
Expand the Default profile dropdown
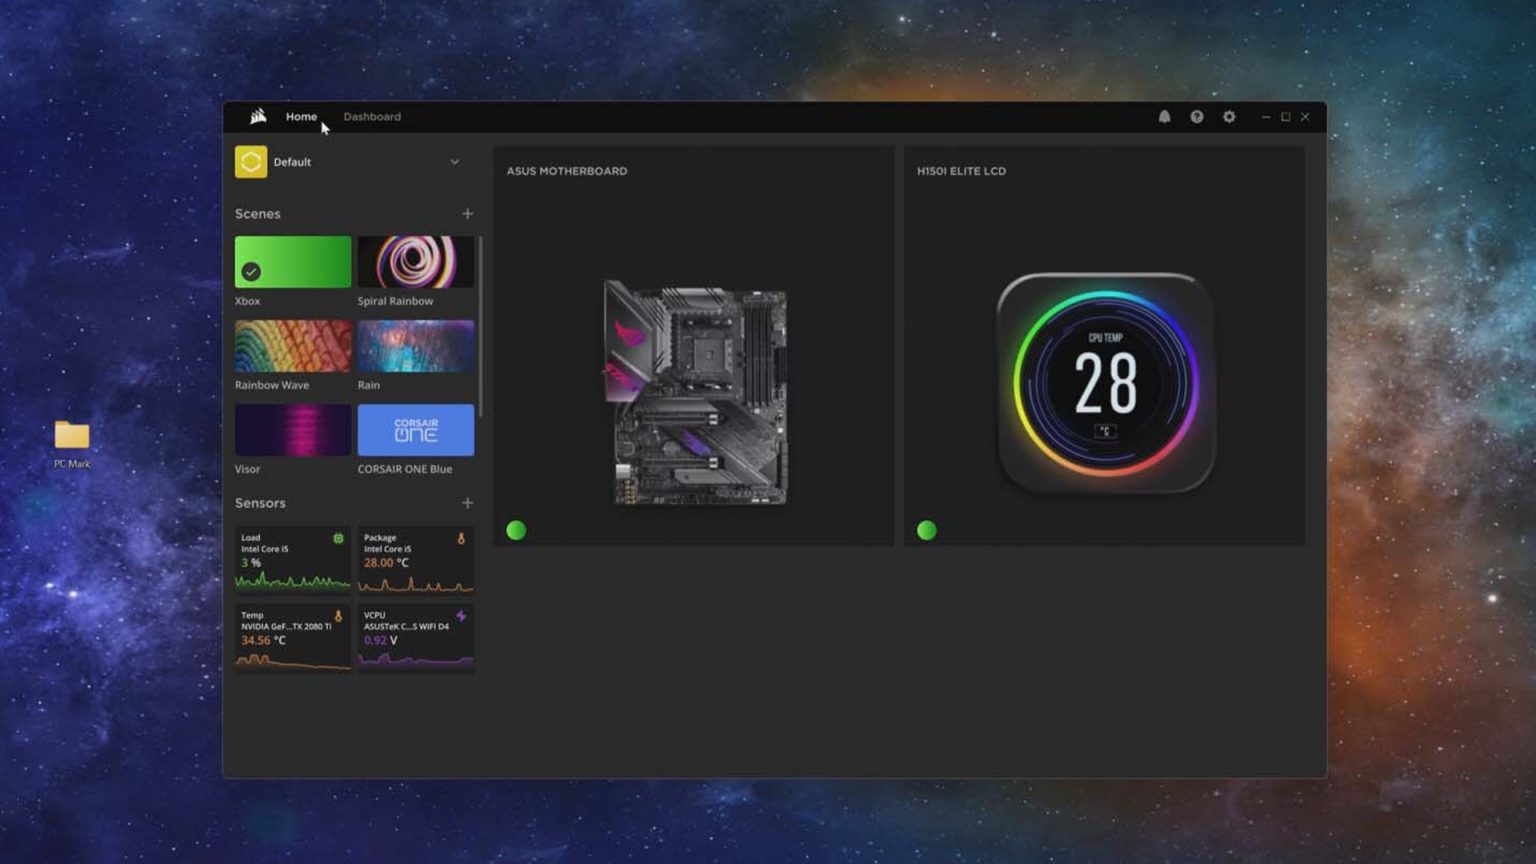coord(455,162)
